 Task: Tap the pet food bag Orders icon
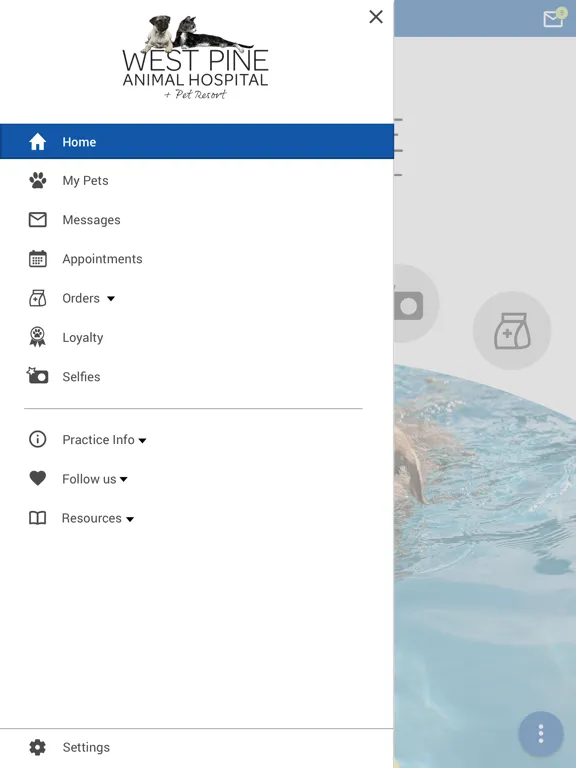tap(38, 298)
